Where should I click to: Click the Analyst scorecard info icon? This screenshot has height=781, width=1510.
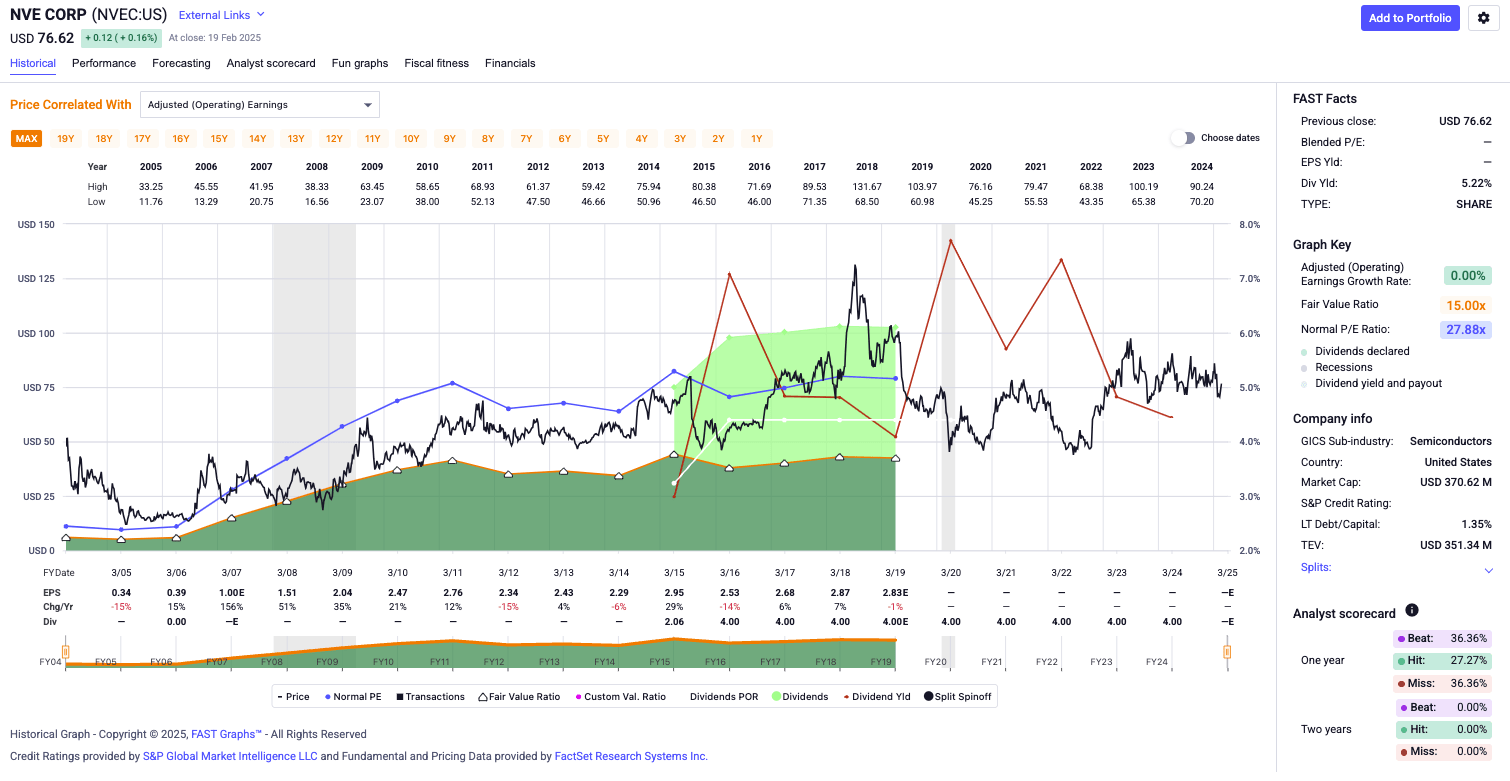pos(1412,611)
